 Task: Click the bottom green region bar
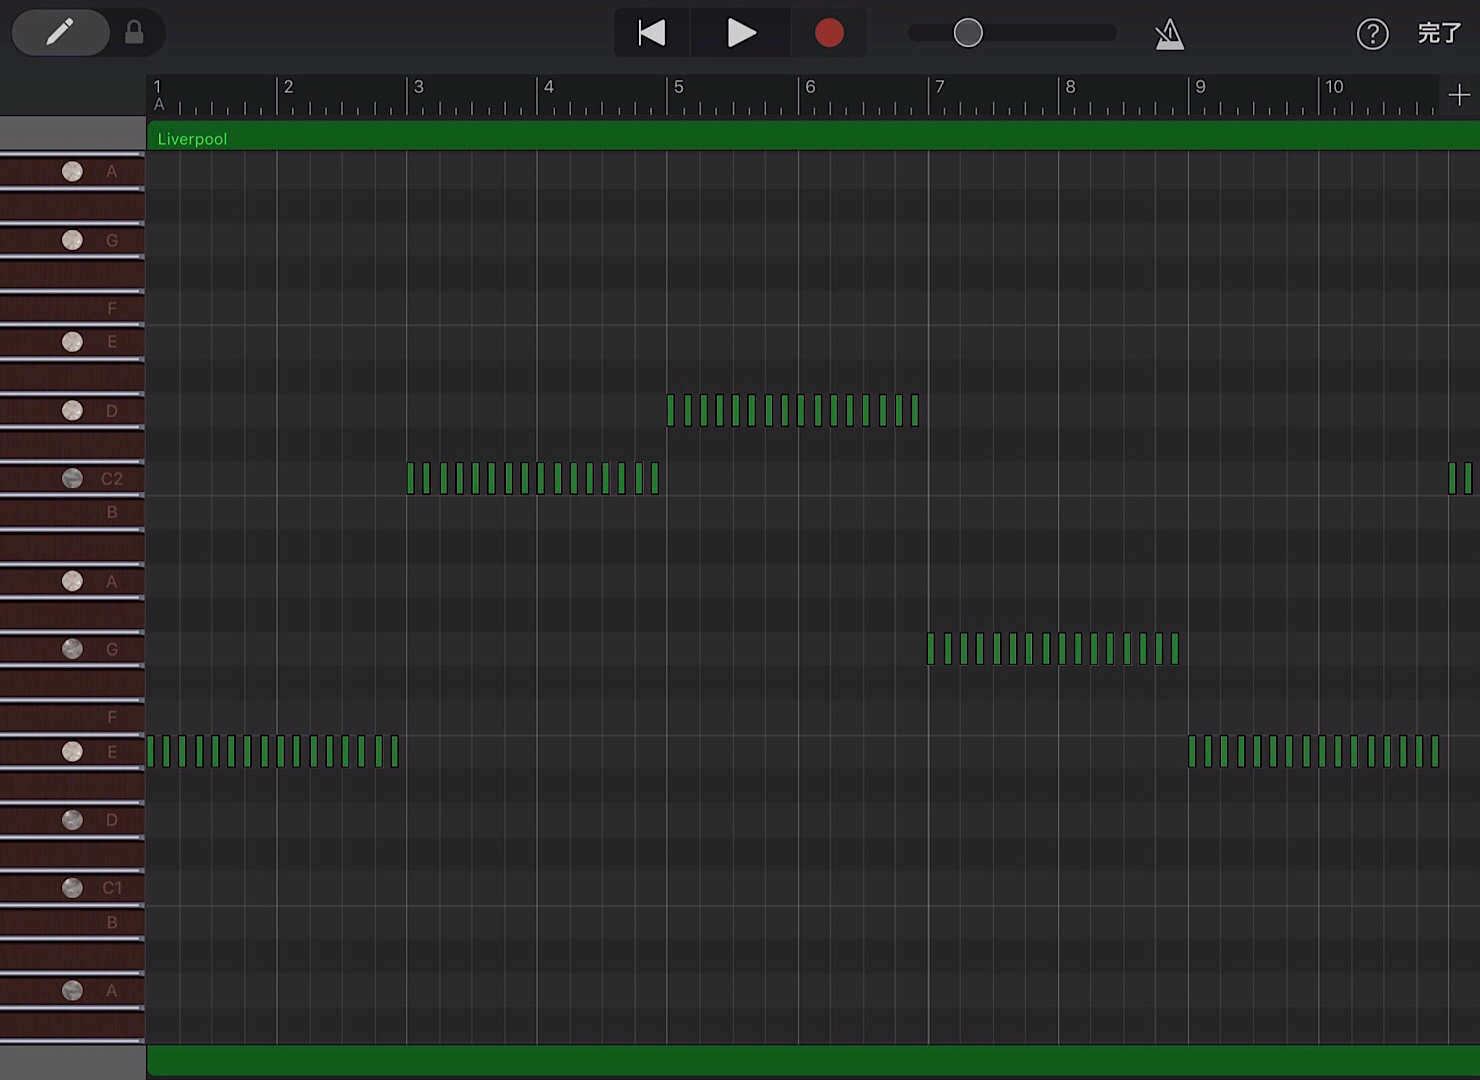813,1061
